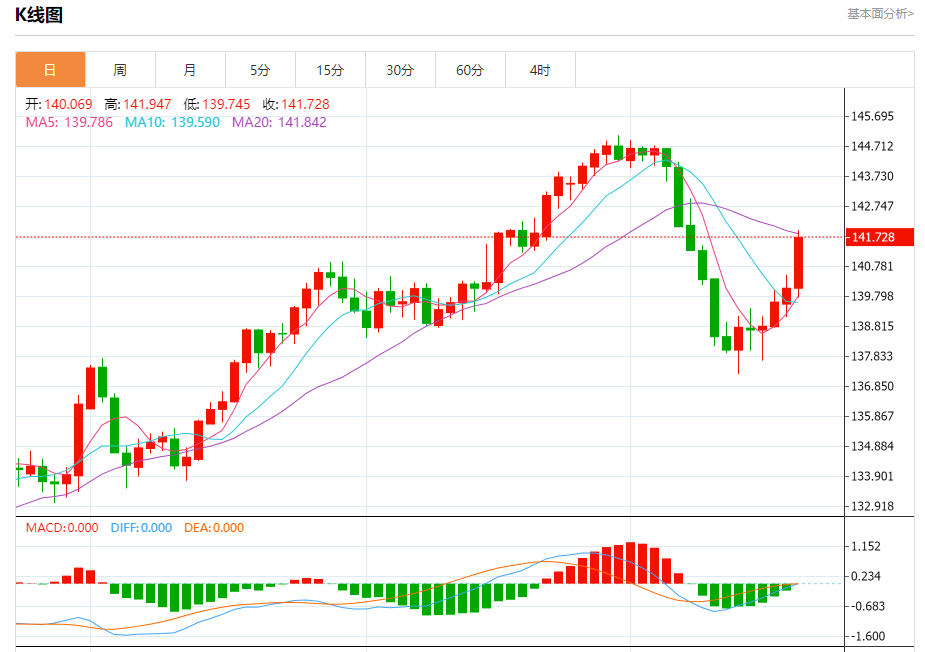This screenshot has height=652, width=925.
Task: Click the MACD:0.000 indicator label
Action: (x=62, y=528)
